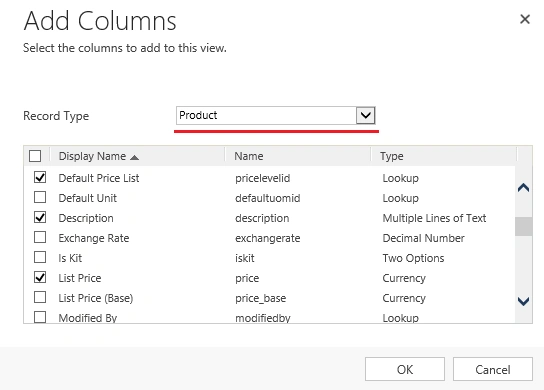Viewport: 544px width, 390px height.
Task: Uncheck the Description column checkbox
Action: tap(40, 218)
